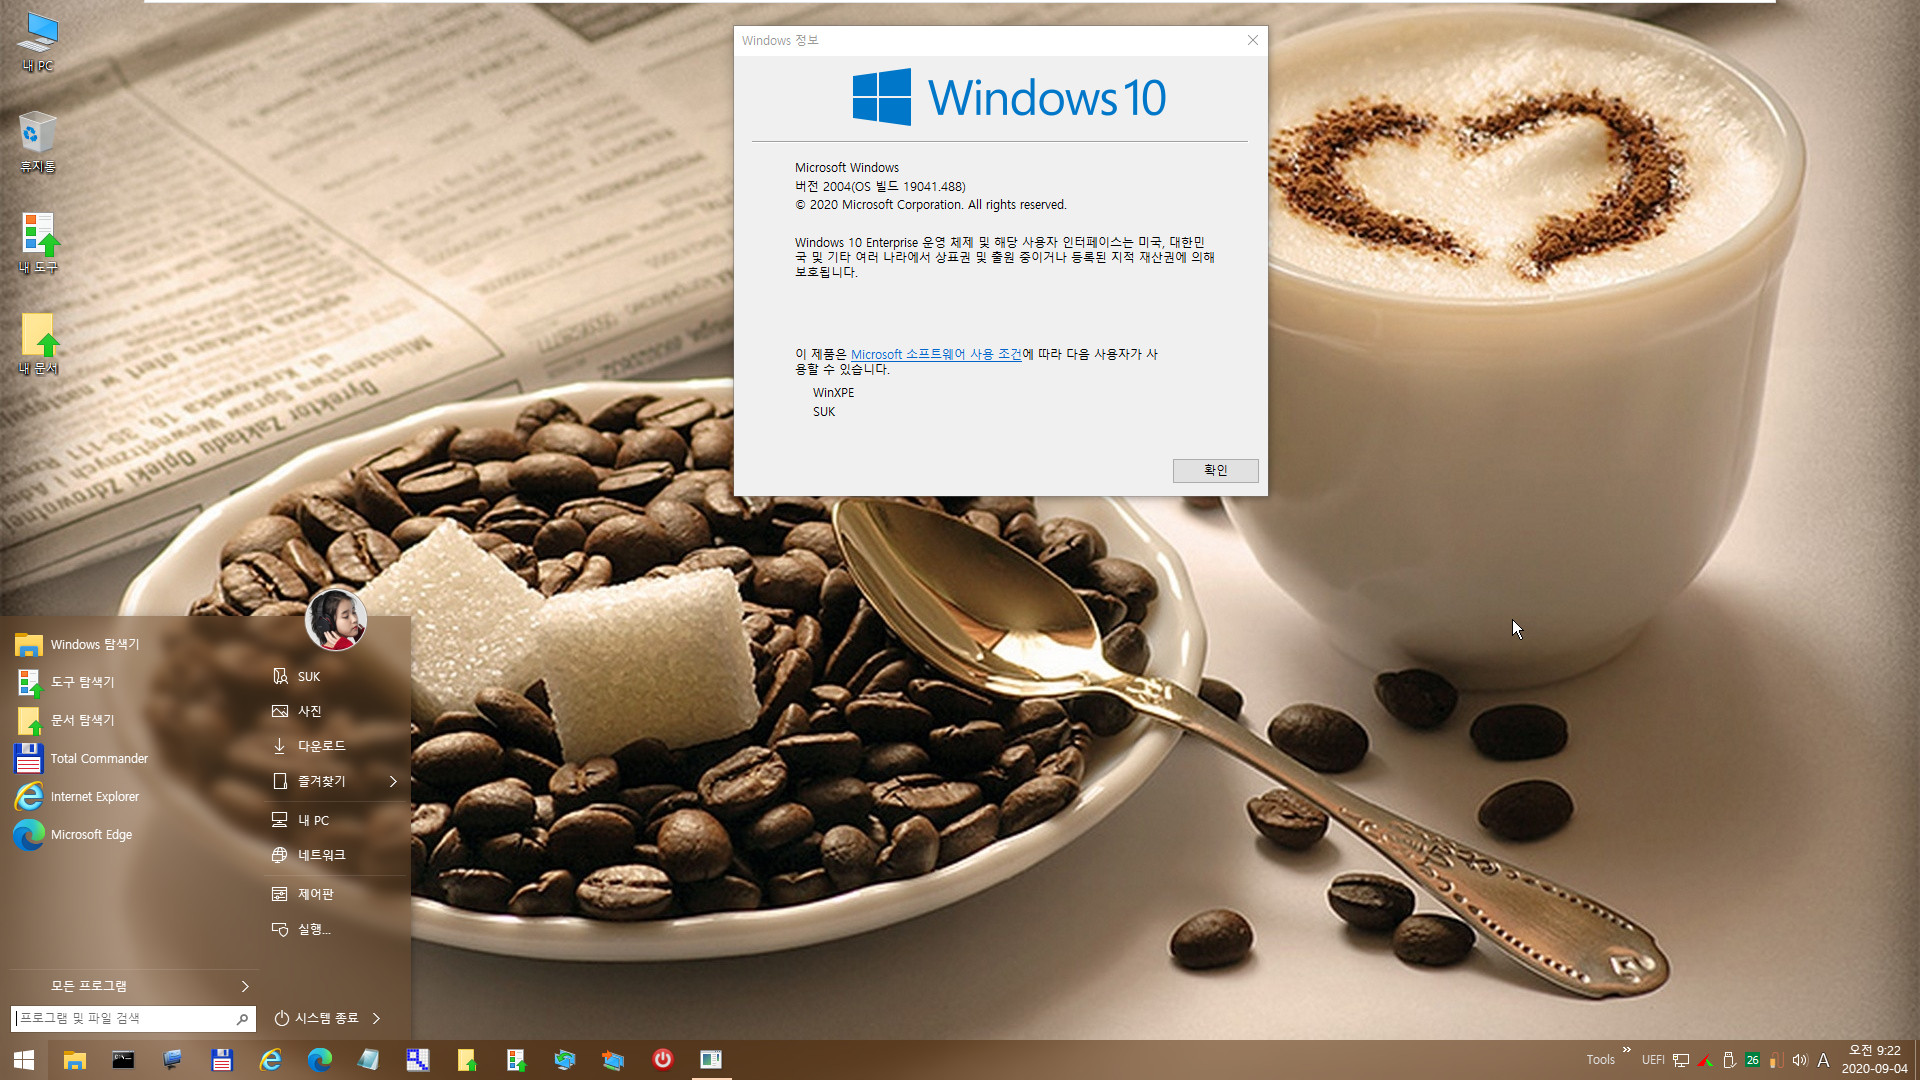This screenshot has height=1080, width=1920.
Task: Launch Command Prompt from taskbar
Action: (x=123, y=1060)
